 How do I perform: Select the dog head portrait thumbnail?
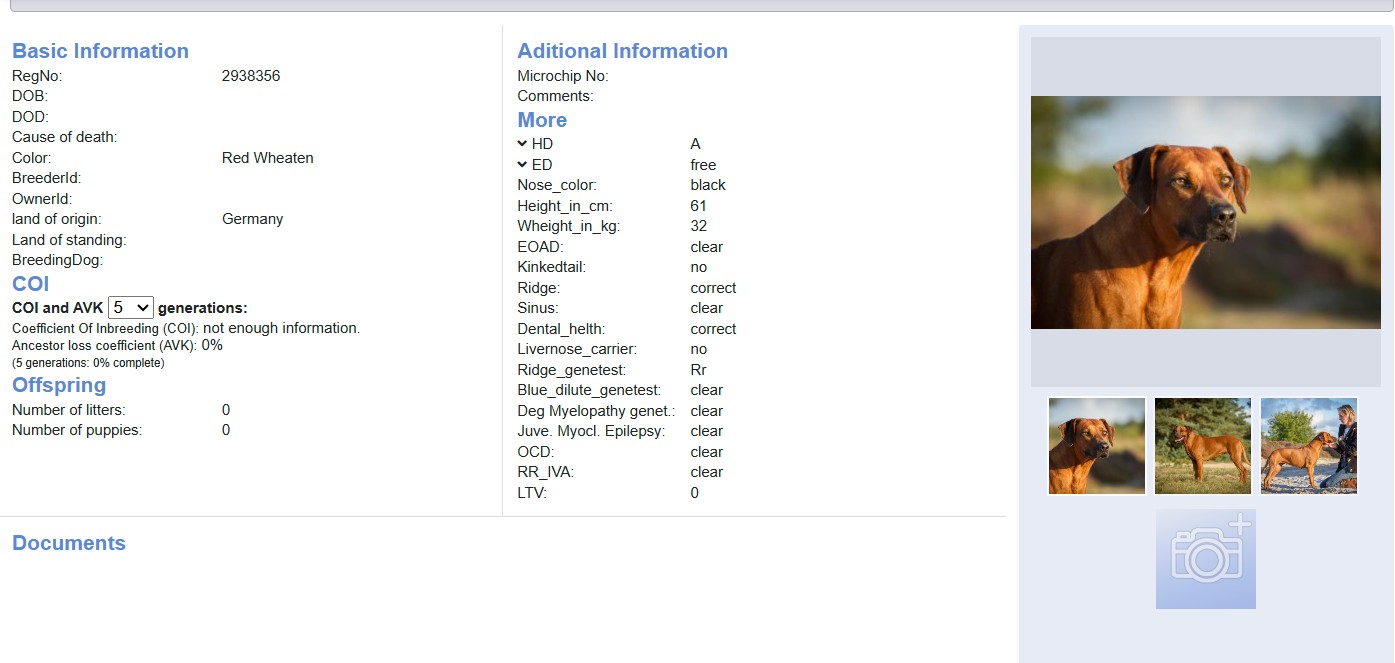point(1097,446)
